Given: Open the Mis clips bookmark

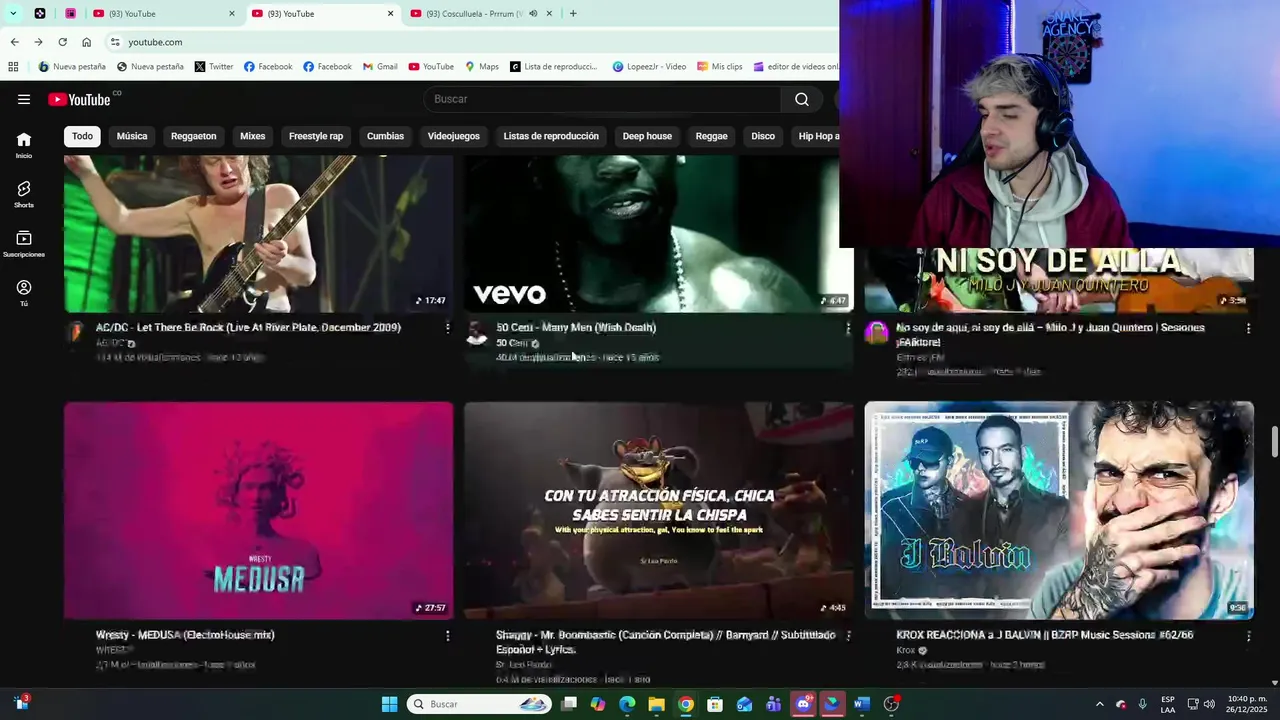Looking at the screenshot, I should 720,67.
